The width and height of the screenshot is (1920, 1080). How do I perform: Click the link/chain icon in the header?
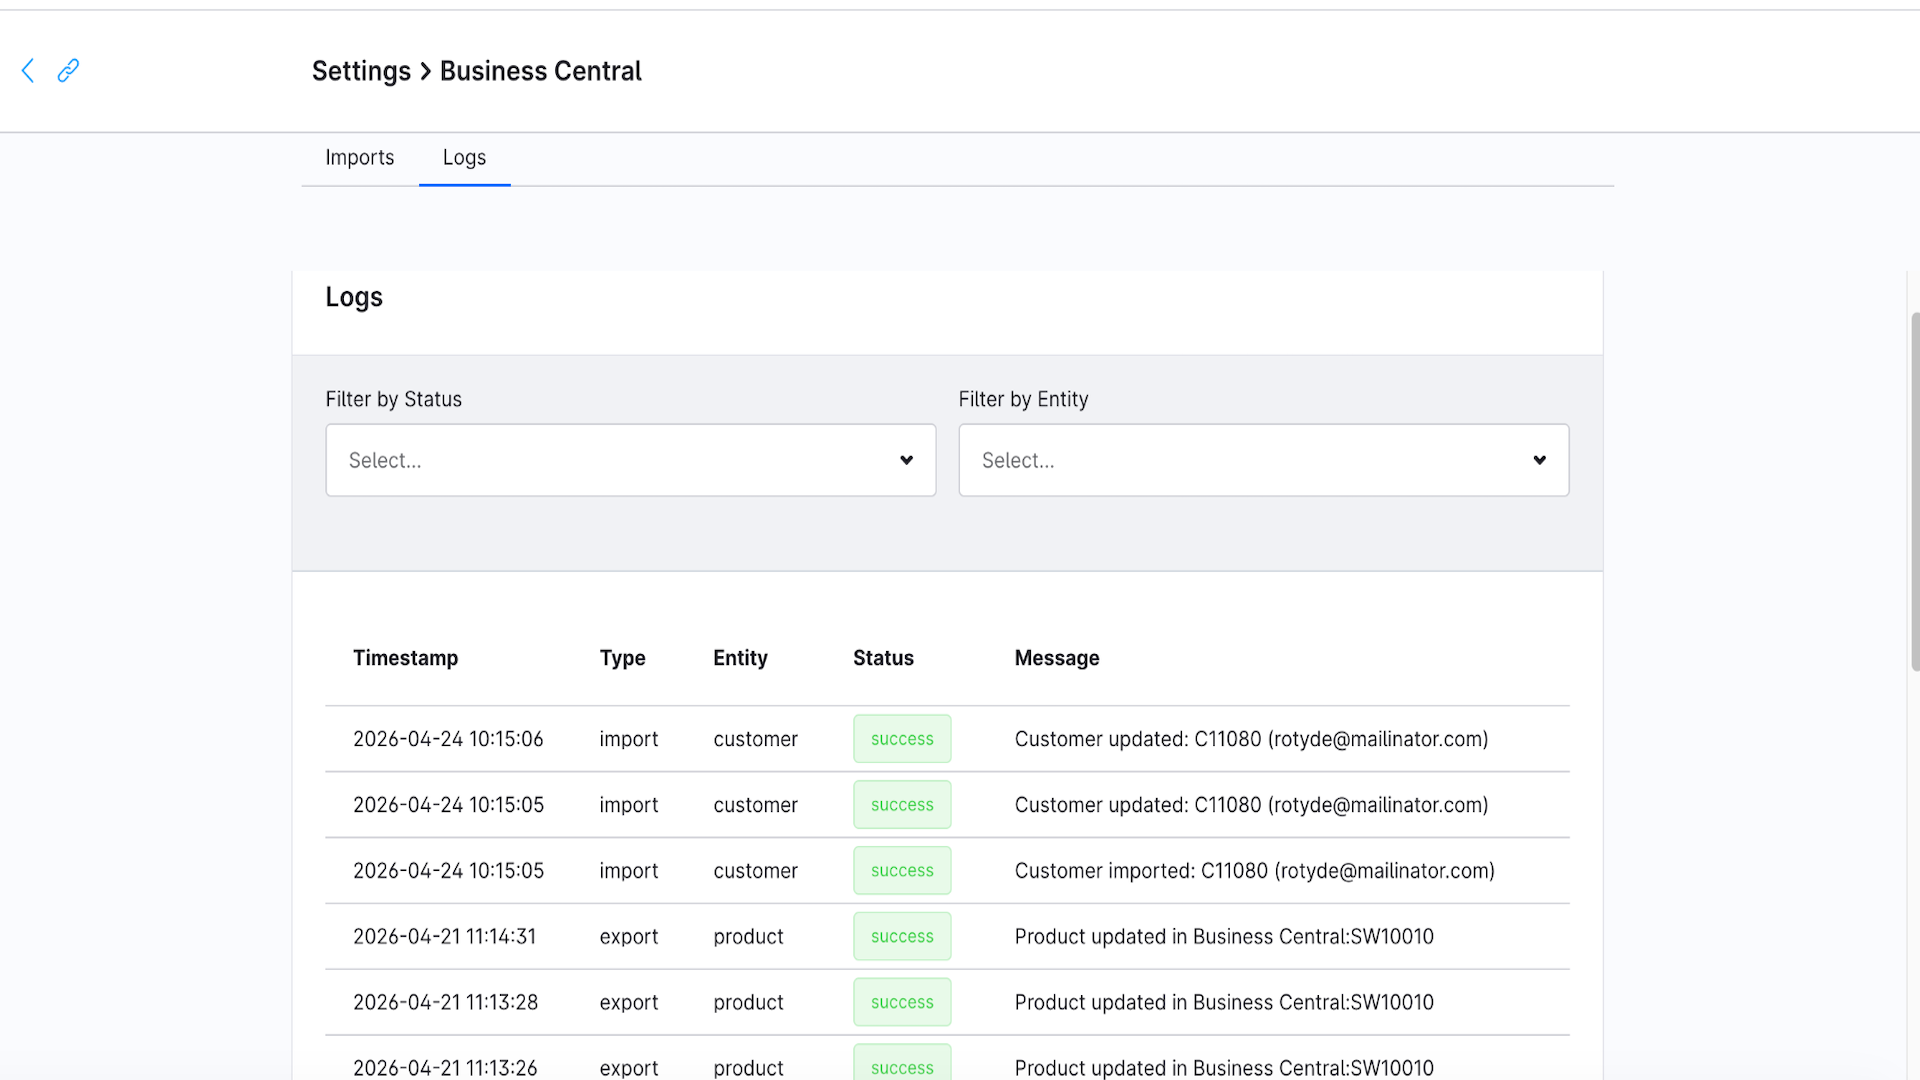[x=68, y=71]
